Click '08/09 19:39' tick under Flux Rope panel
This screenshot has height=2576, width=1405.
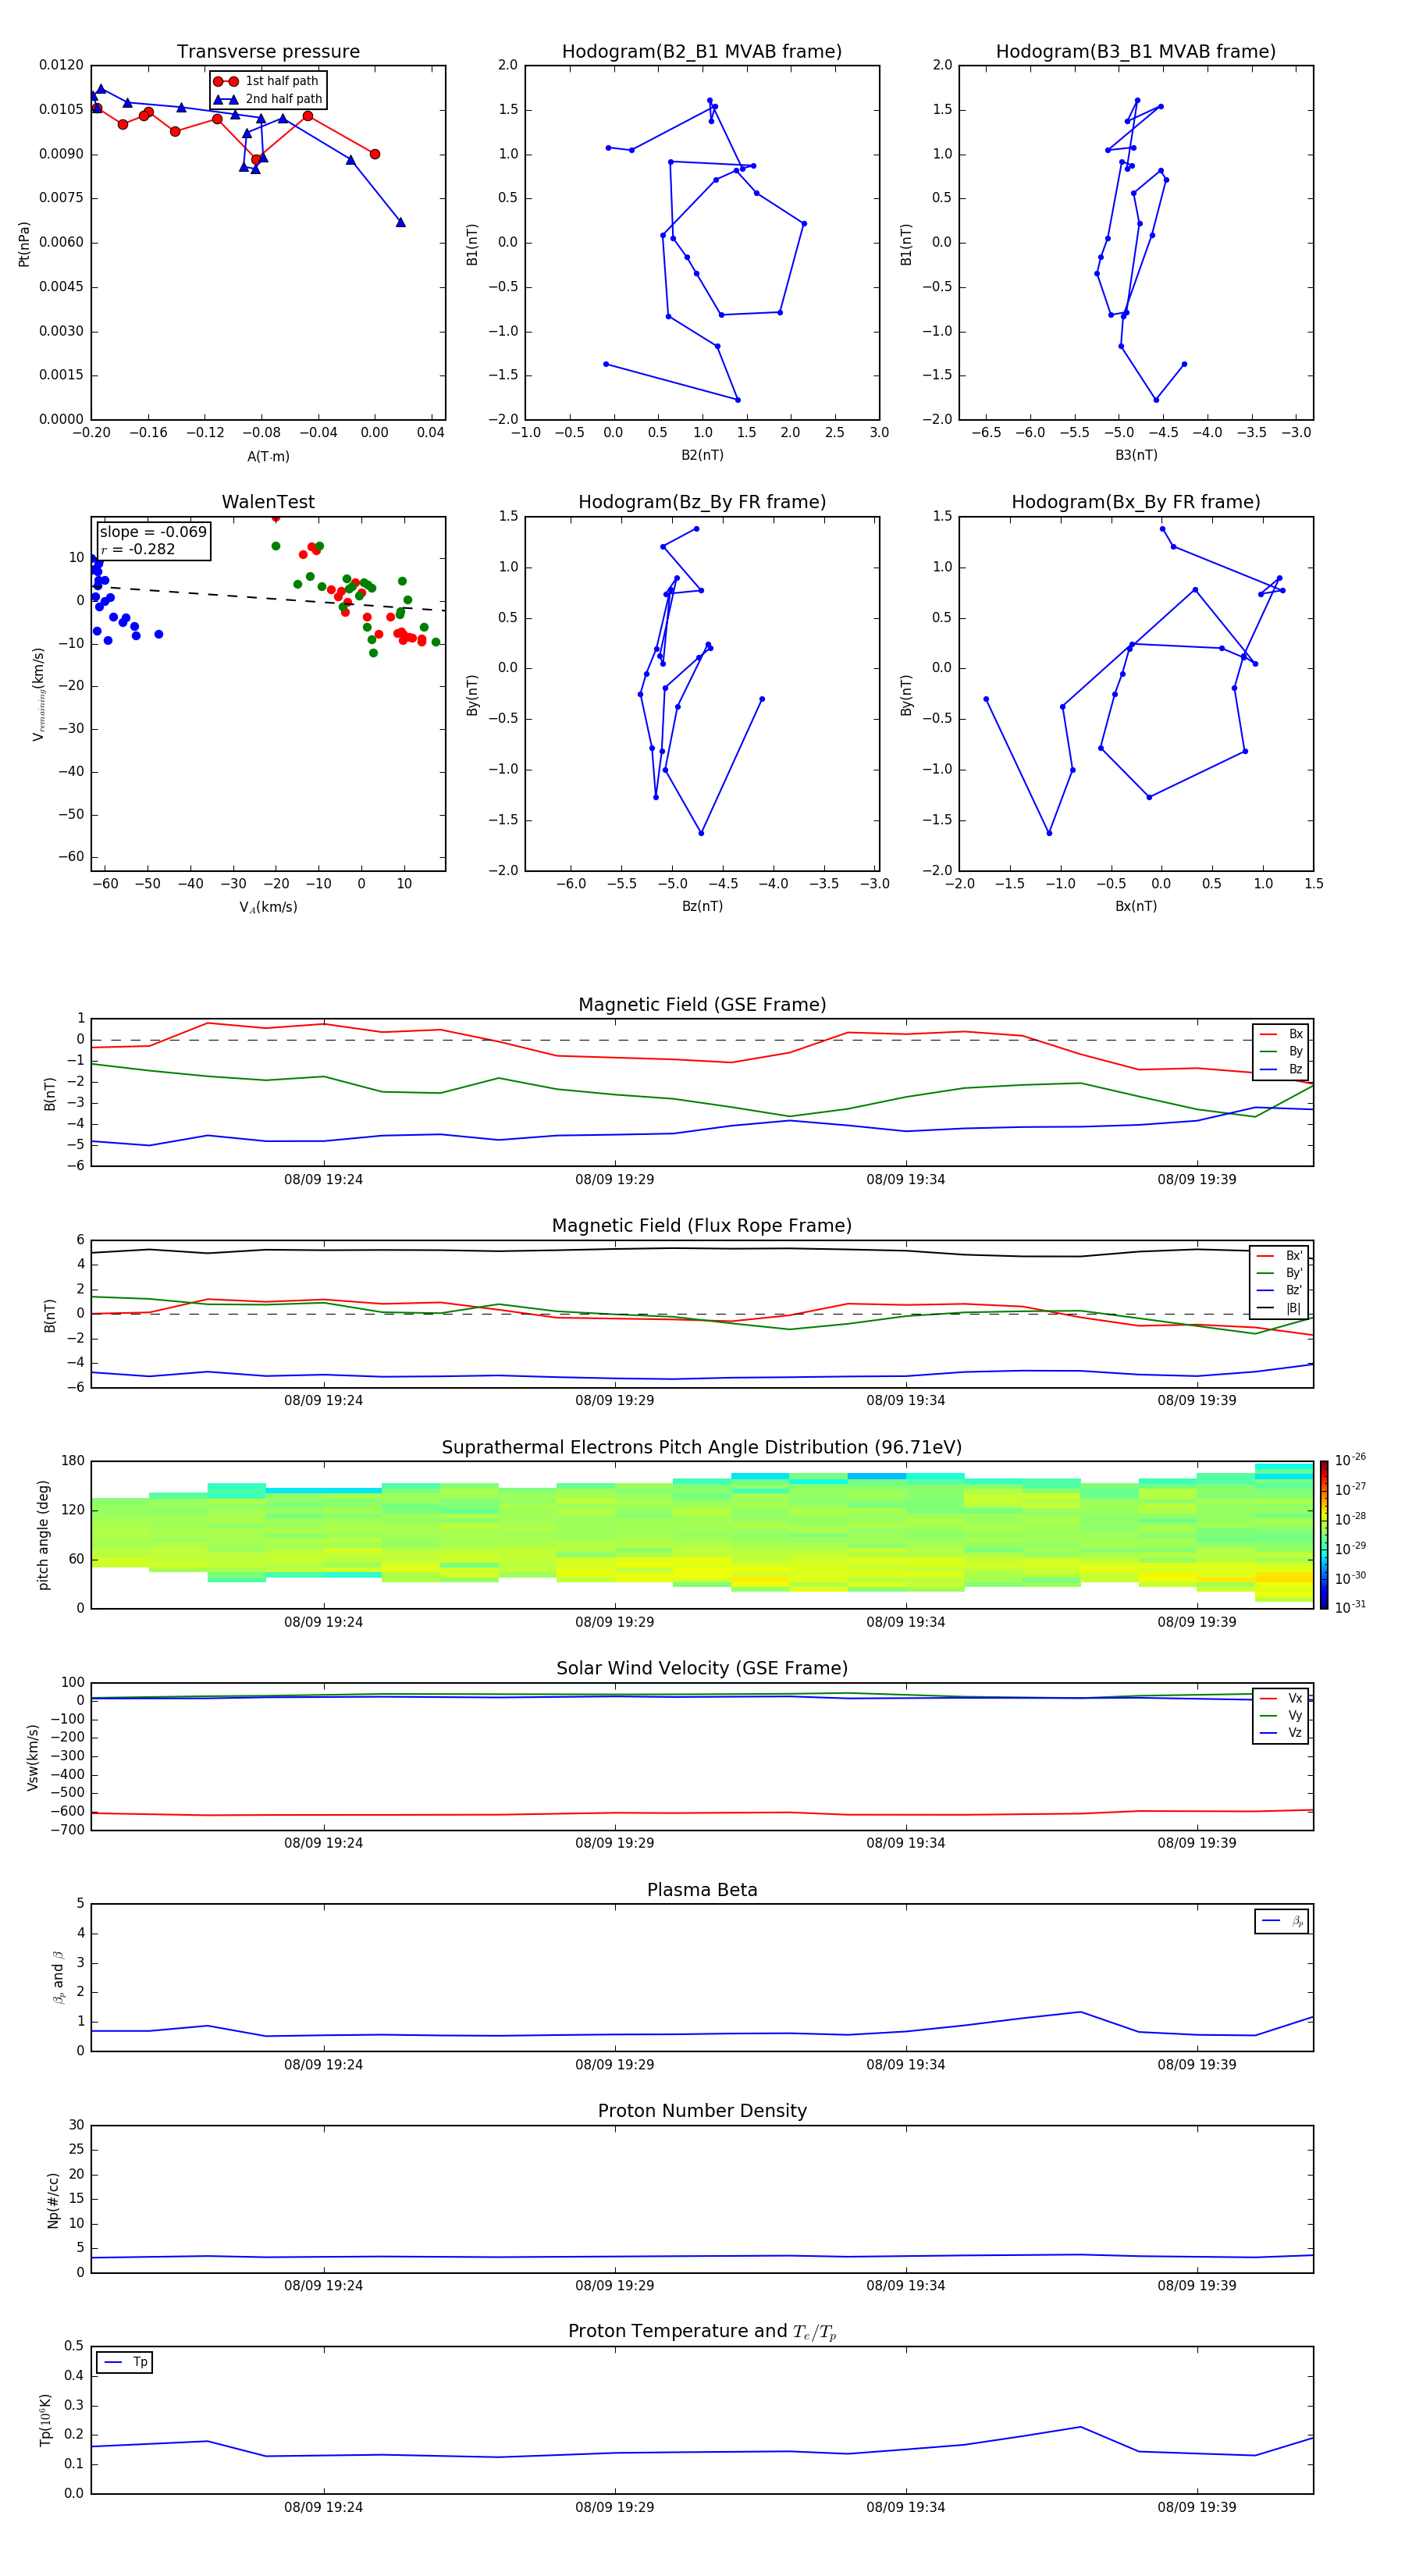tap(1197, 1401)
